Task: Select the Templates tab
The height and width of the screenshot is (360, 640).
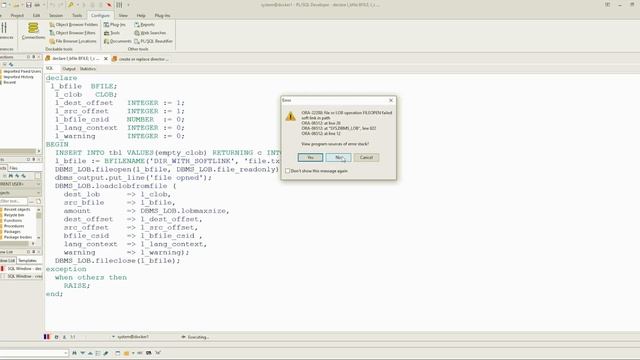Action: (x=27, y=260)
